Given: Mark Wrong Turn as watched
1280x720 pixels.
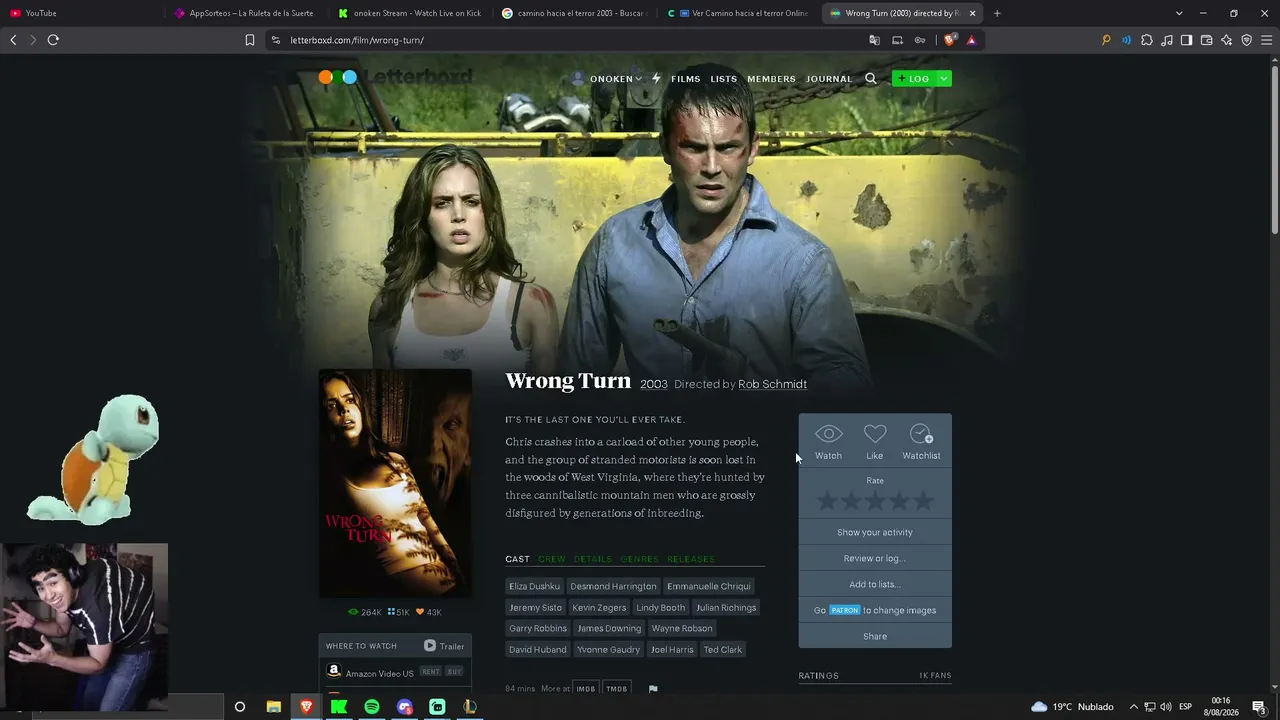Looking at the screenshot, I should click(x=828, y=442).
